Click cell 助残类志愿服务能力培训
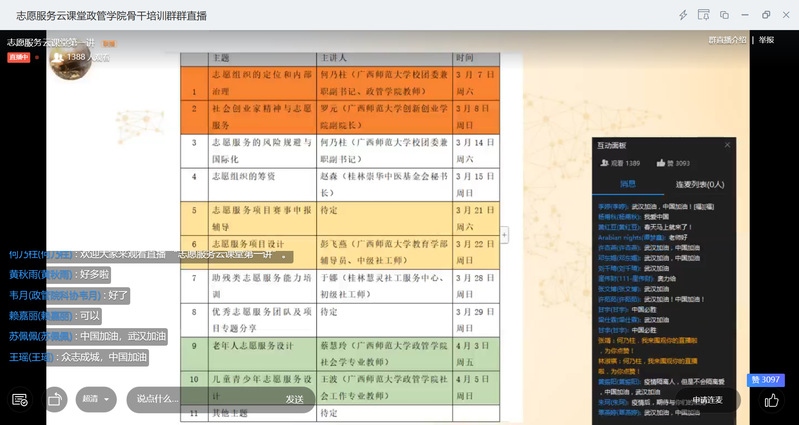The height and width of the screenshot is (425, 799). (262, 286)
